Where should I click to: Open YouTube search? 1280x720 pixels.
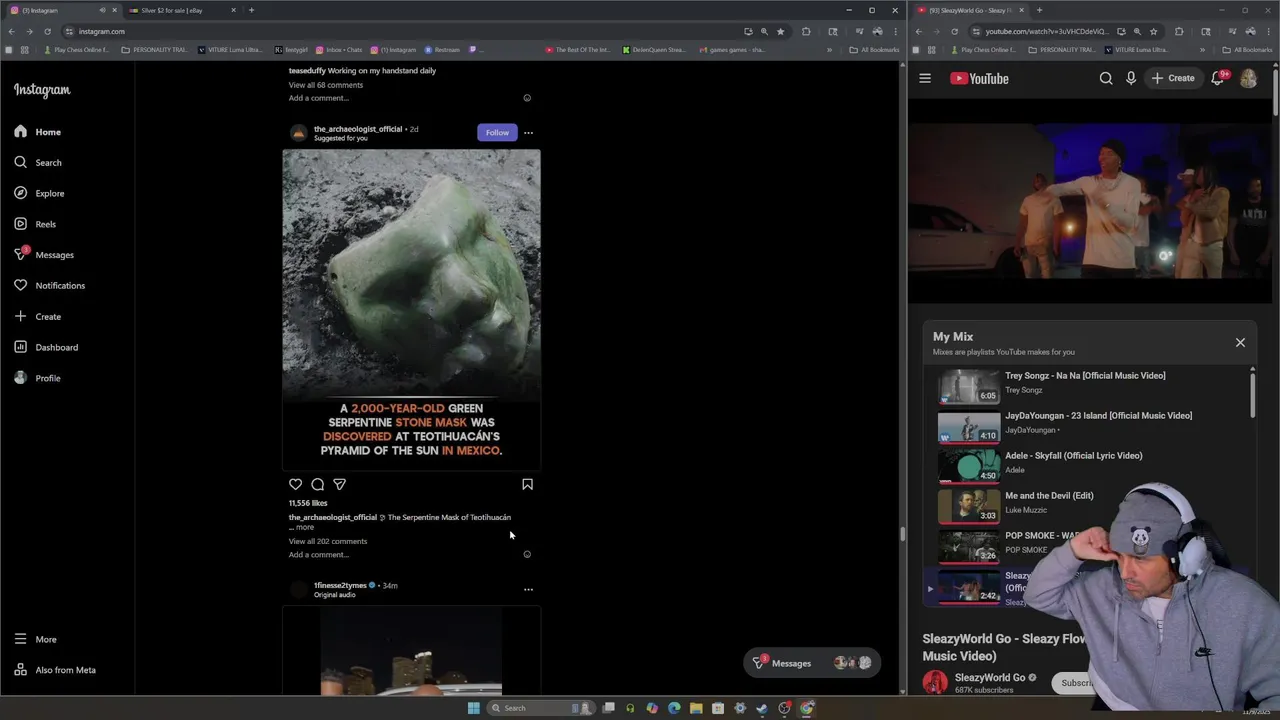click(x=1106, y=78)
